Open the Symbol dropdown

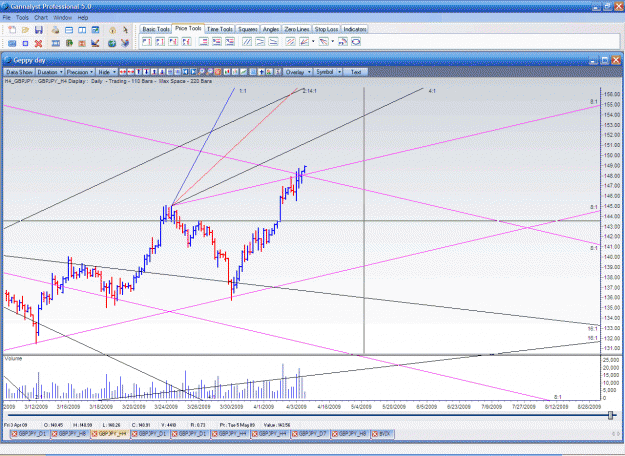point(328,72)
